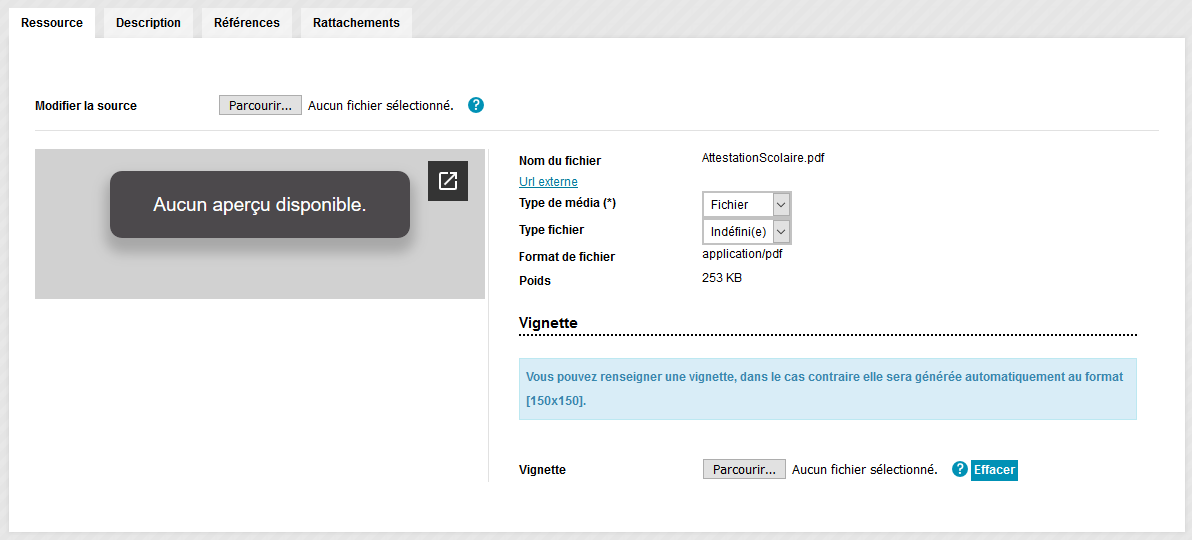
Task: Click the Aucun aperçu disponible message
Action: pos(260,205)
